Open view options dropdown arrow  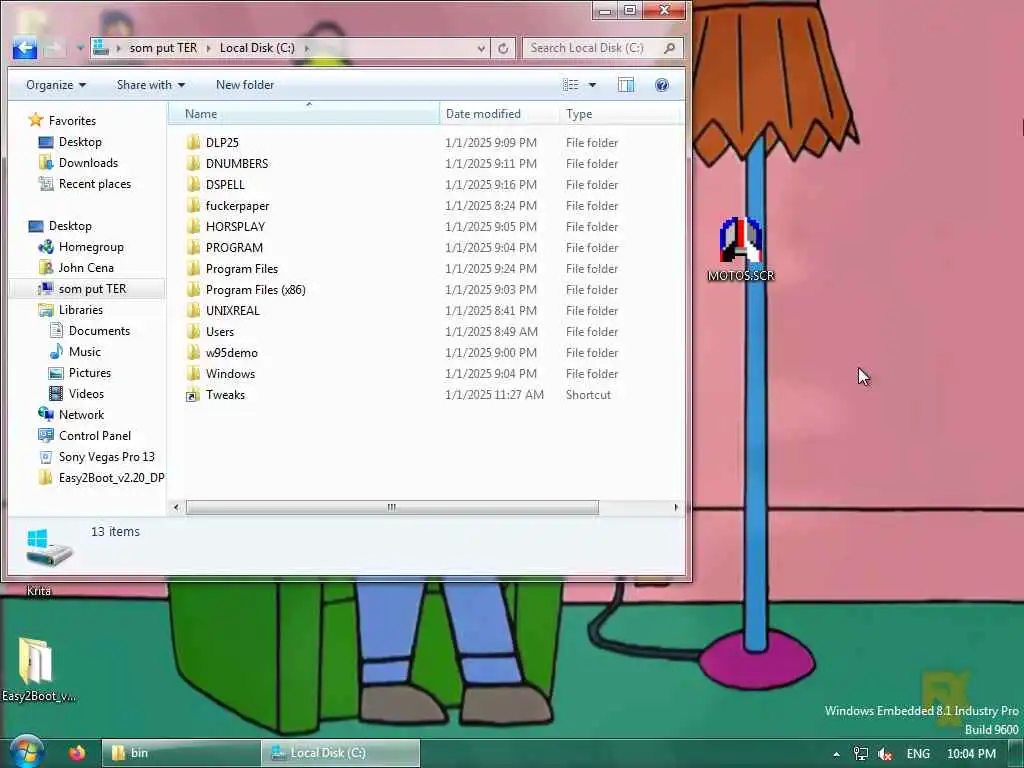point(592,85)
